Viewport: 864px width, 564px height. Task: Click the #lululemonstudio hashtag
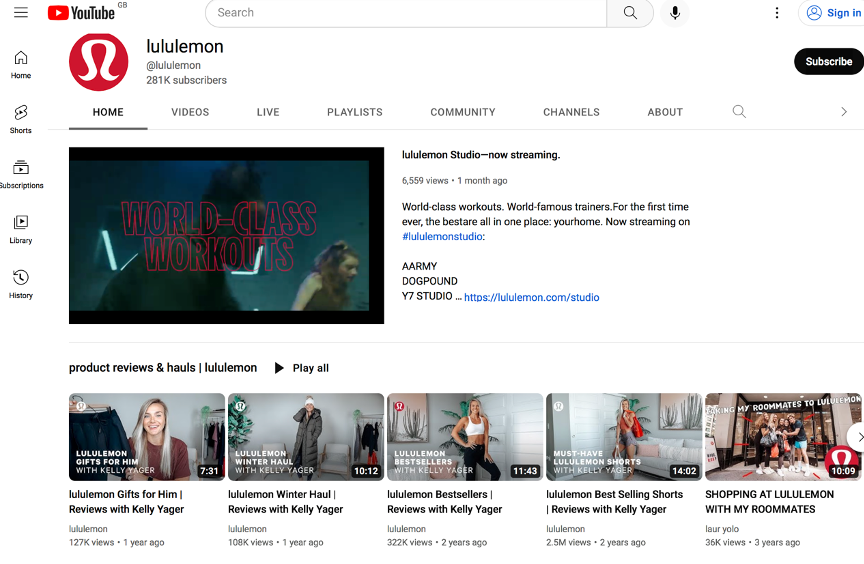[442, 236]
